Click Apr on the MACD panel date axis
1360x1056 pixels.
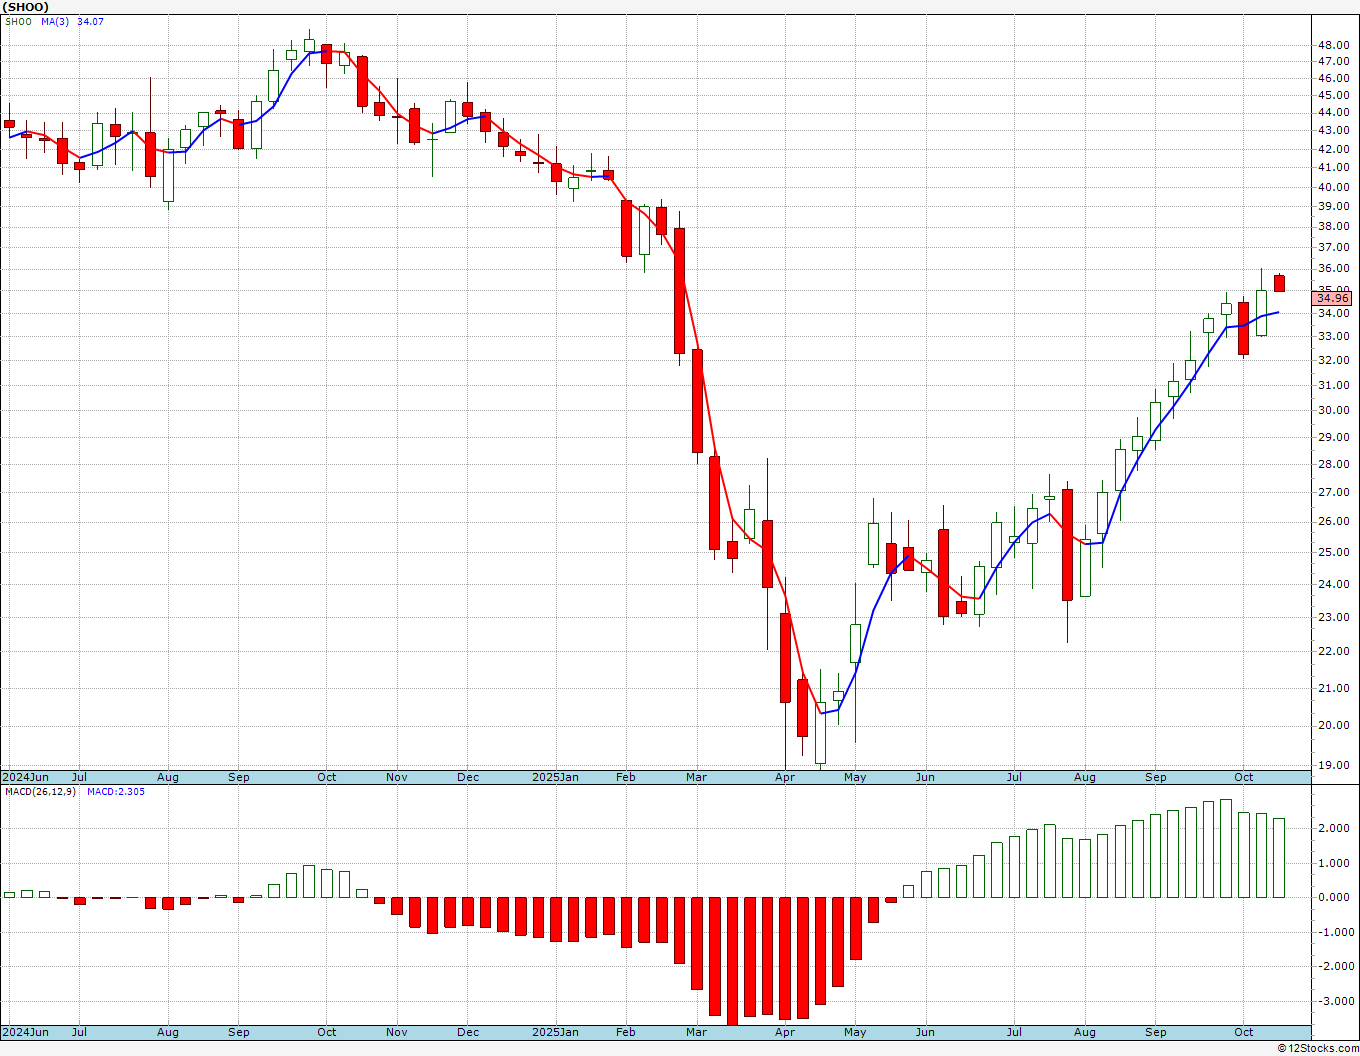tap(785, 1032)
